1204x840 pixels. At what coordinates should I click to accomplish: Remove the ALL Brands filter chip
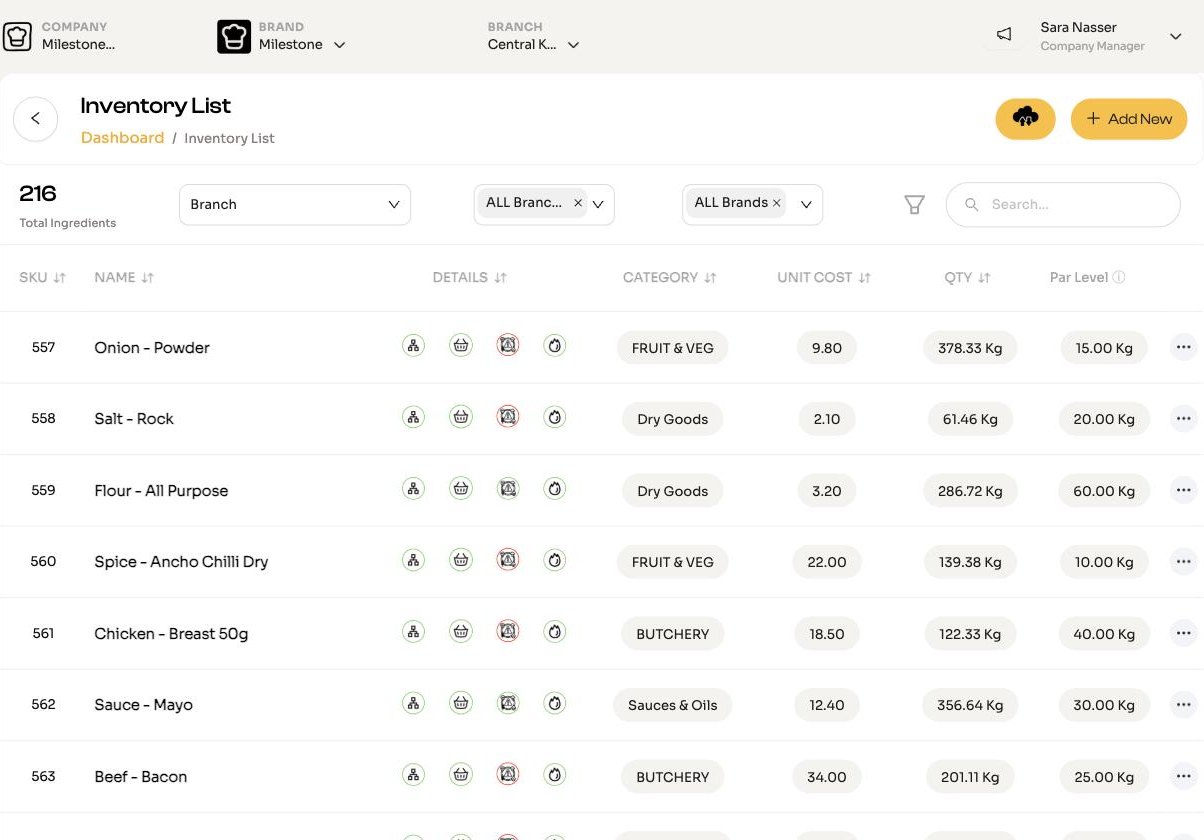[x=776, y=203]
